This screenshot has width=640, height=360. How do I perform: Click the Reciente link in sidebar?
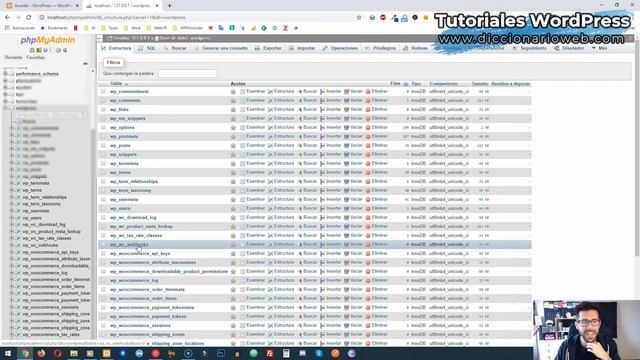coord(13,58)
